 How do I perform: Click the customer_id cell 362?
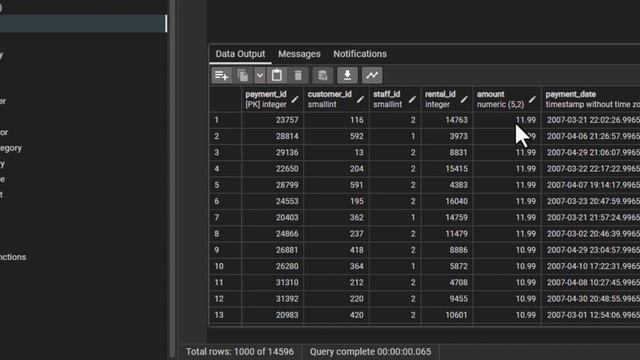[336, 218]
